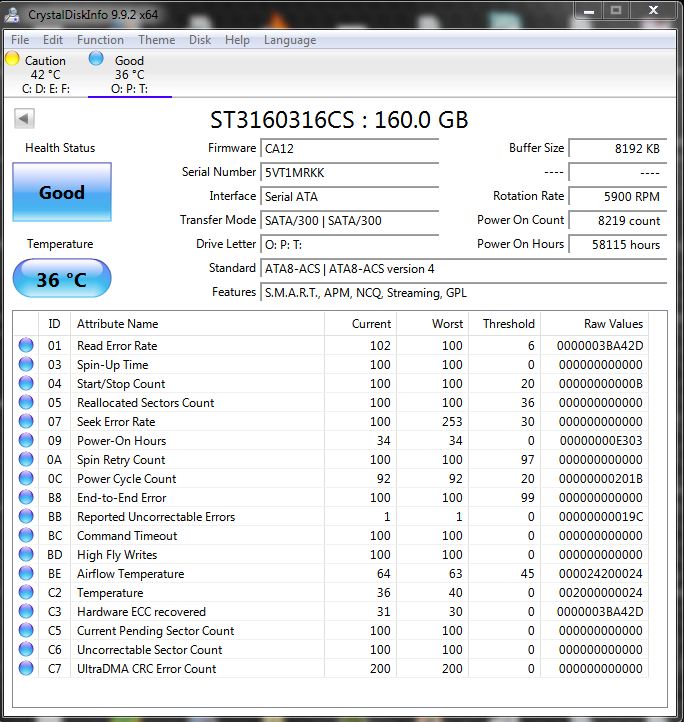Screen dimensions: 684x722
Task: Click raw value 0000000201B of Power Cycle Count
Action: click(601, 479)
